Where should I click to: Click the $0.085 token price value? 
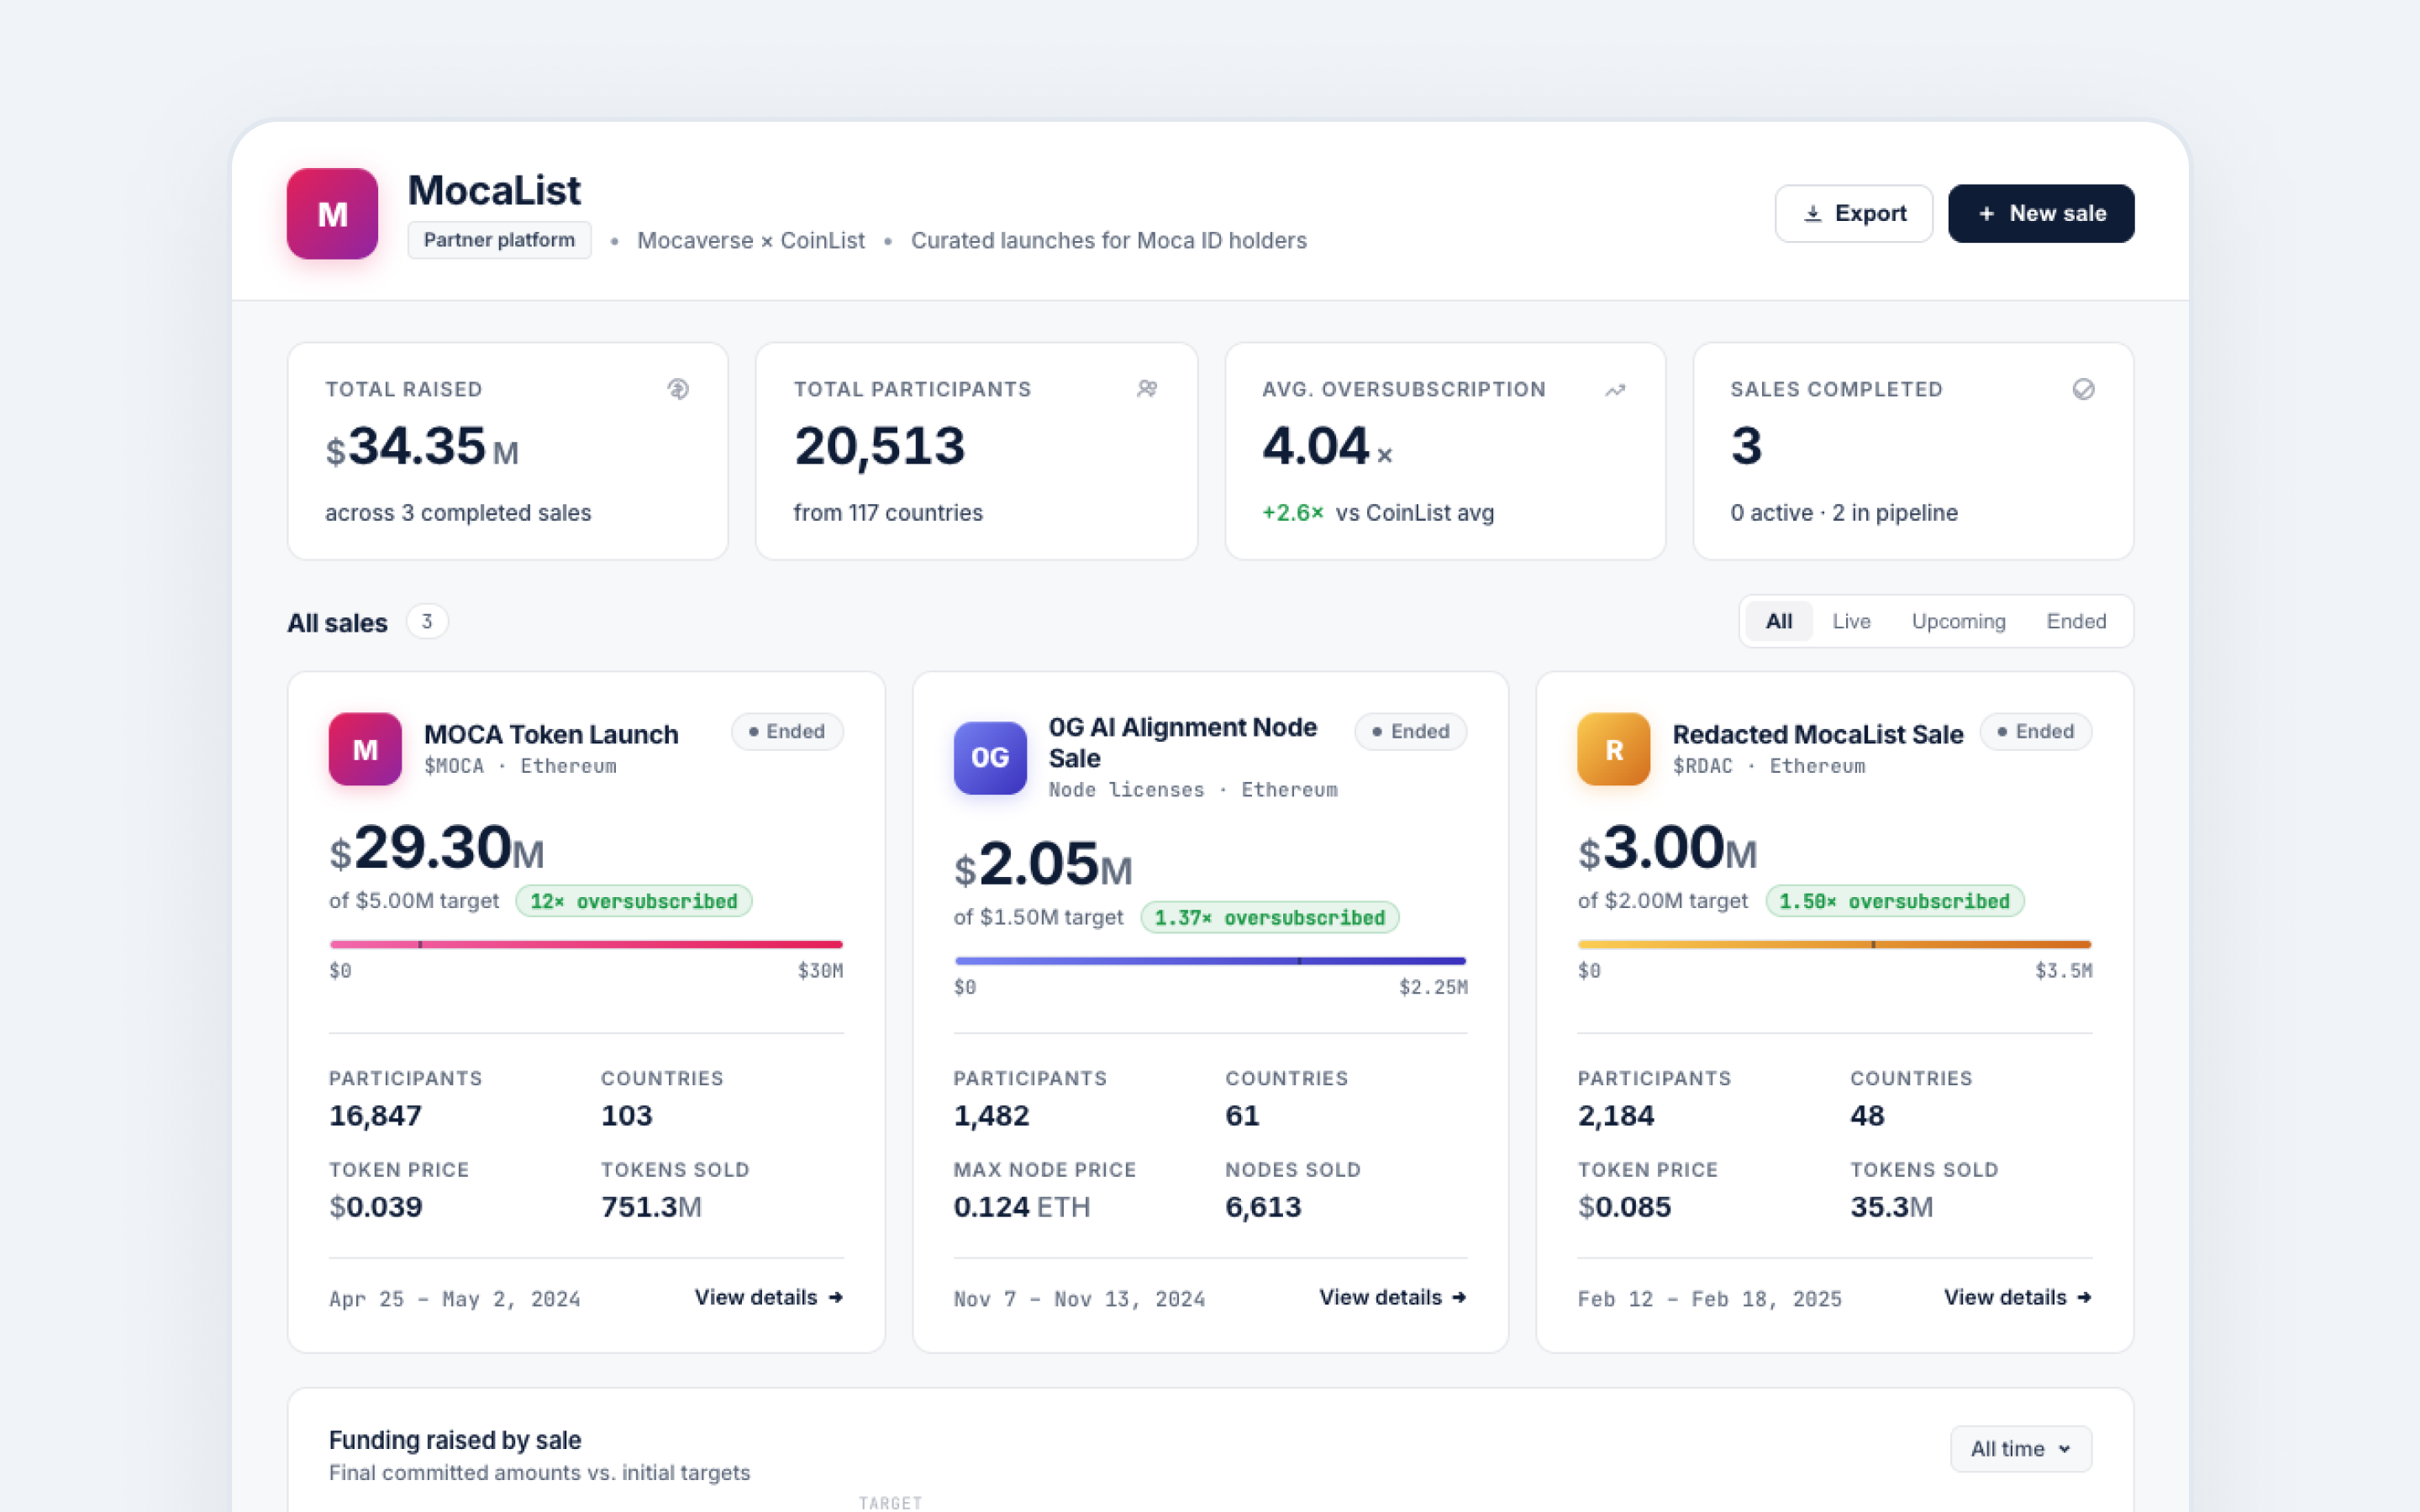[x=1624, y=1206]
